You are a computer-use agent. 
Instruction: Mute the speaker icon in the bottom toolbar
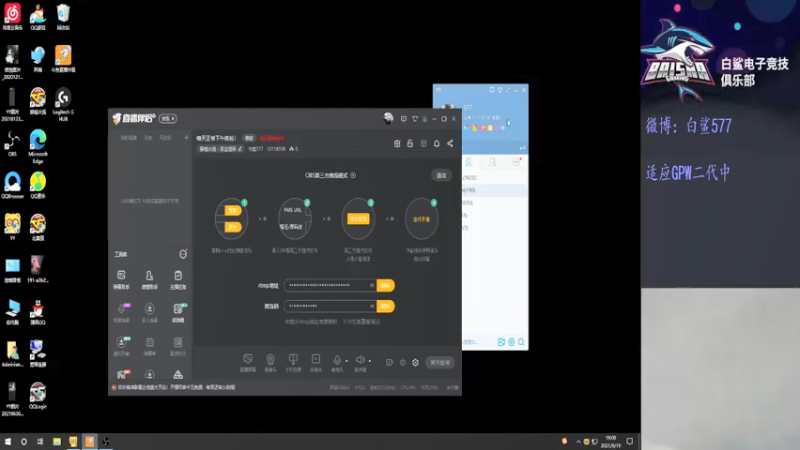(x=360, y=362)
